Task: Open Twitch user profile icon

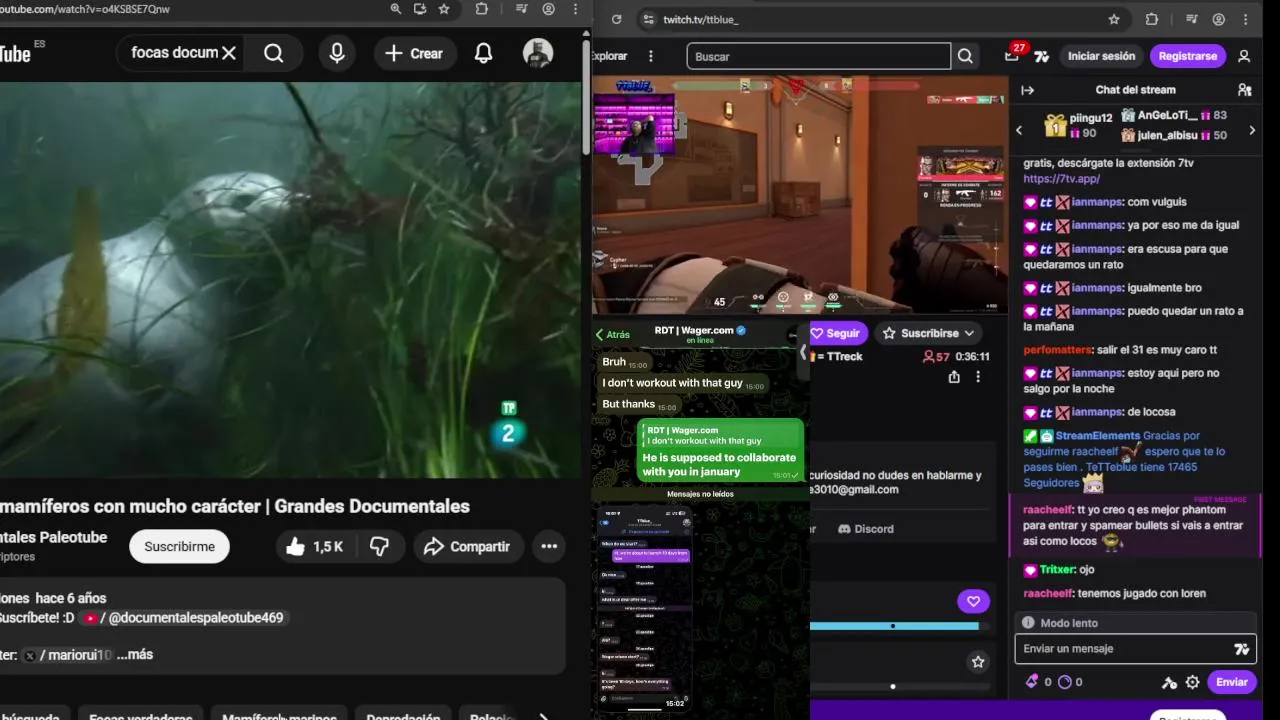Action: click(1244, 56)
